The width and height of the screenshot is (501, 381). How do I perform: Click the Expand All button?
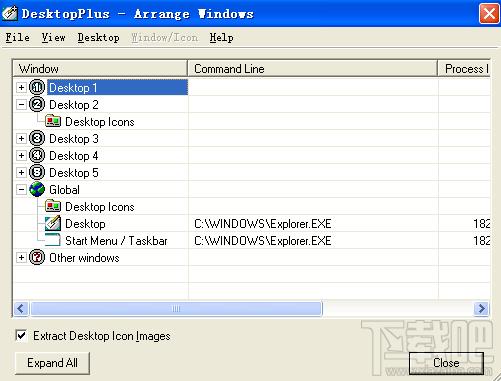[52, 363]
